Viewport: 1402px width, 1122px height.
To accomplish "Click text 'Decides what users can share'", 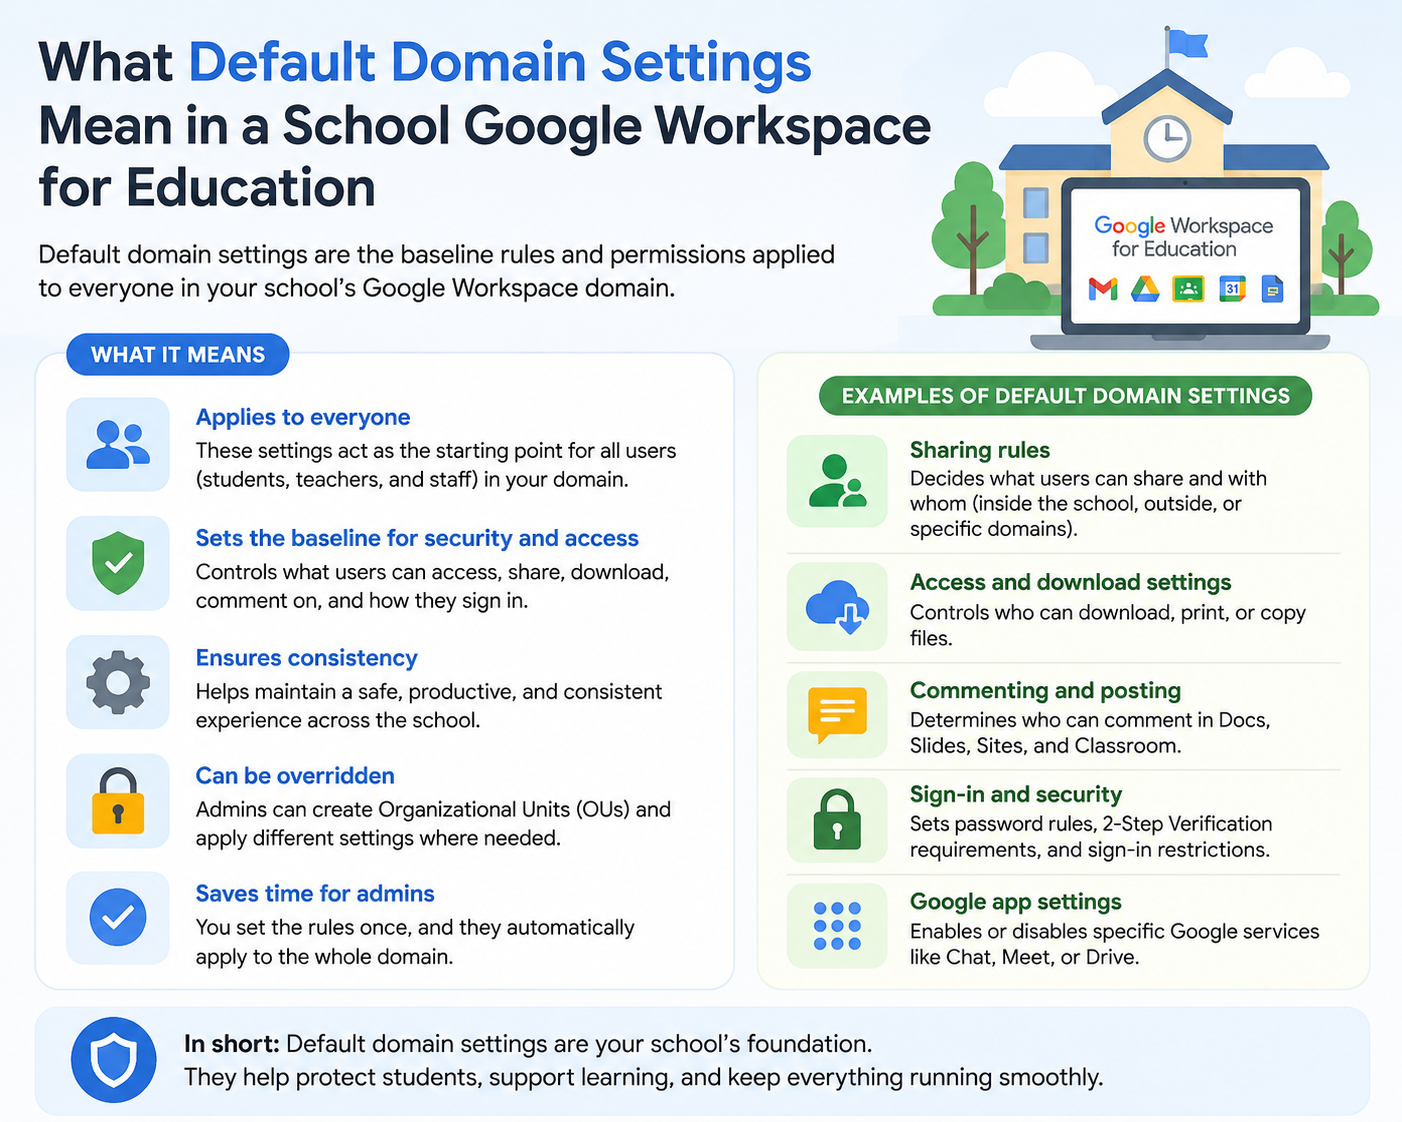I will (x=1038, y=479).
